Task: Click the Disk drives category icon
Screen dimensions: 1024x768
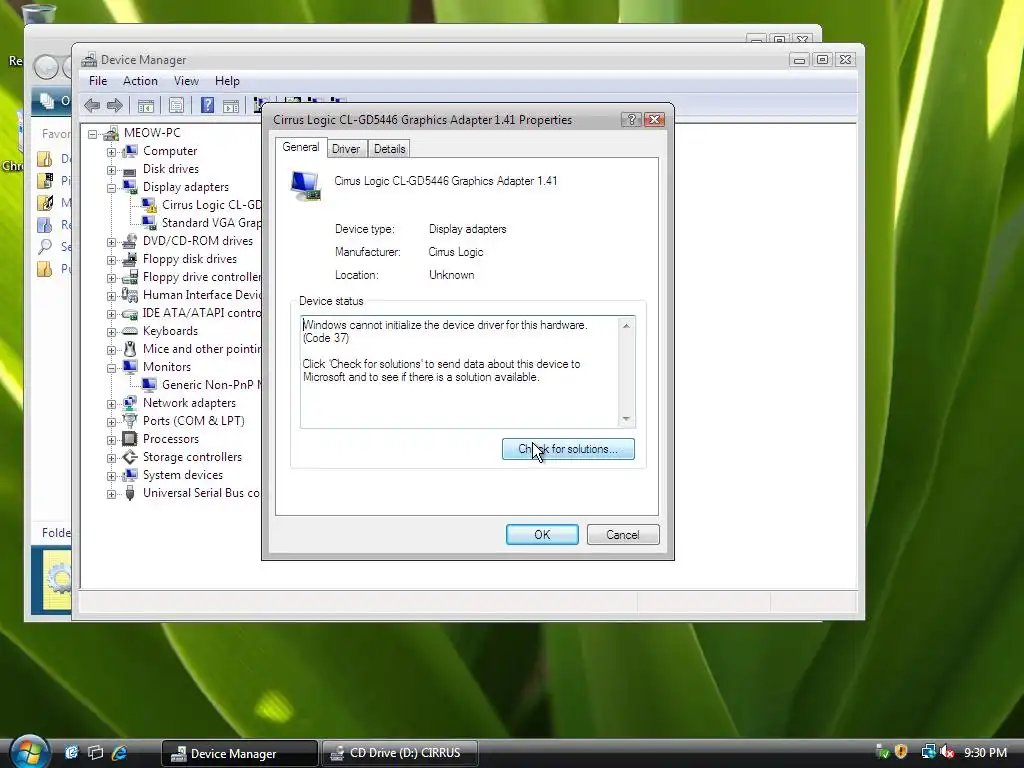Action: pos(130,170)
